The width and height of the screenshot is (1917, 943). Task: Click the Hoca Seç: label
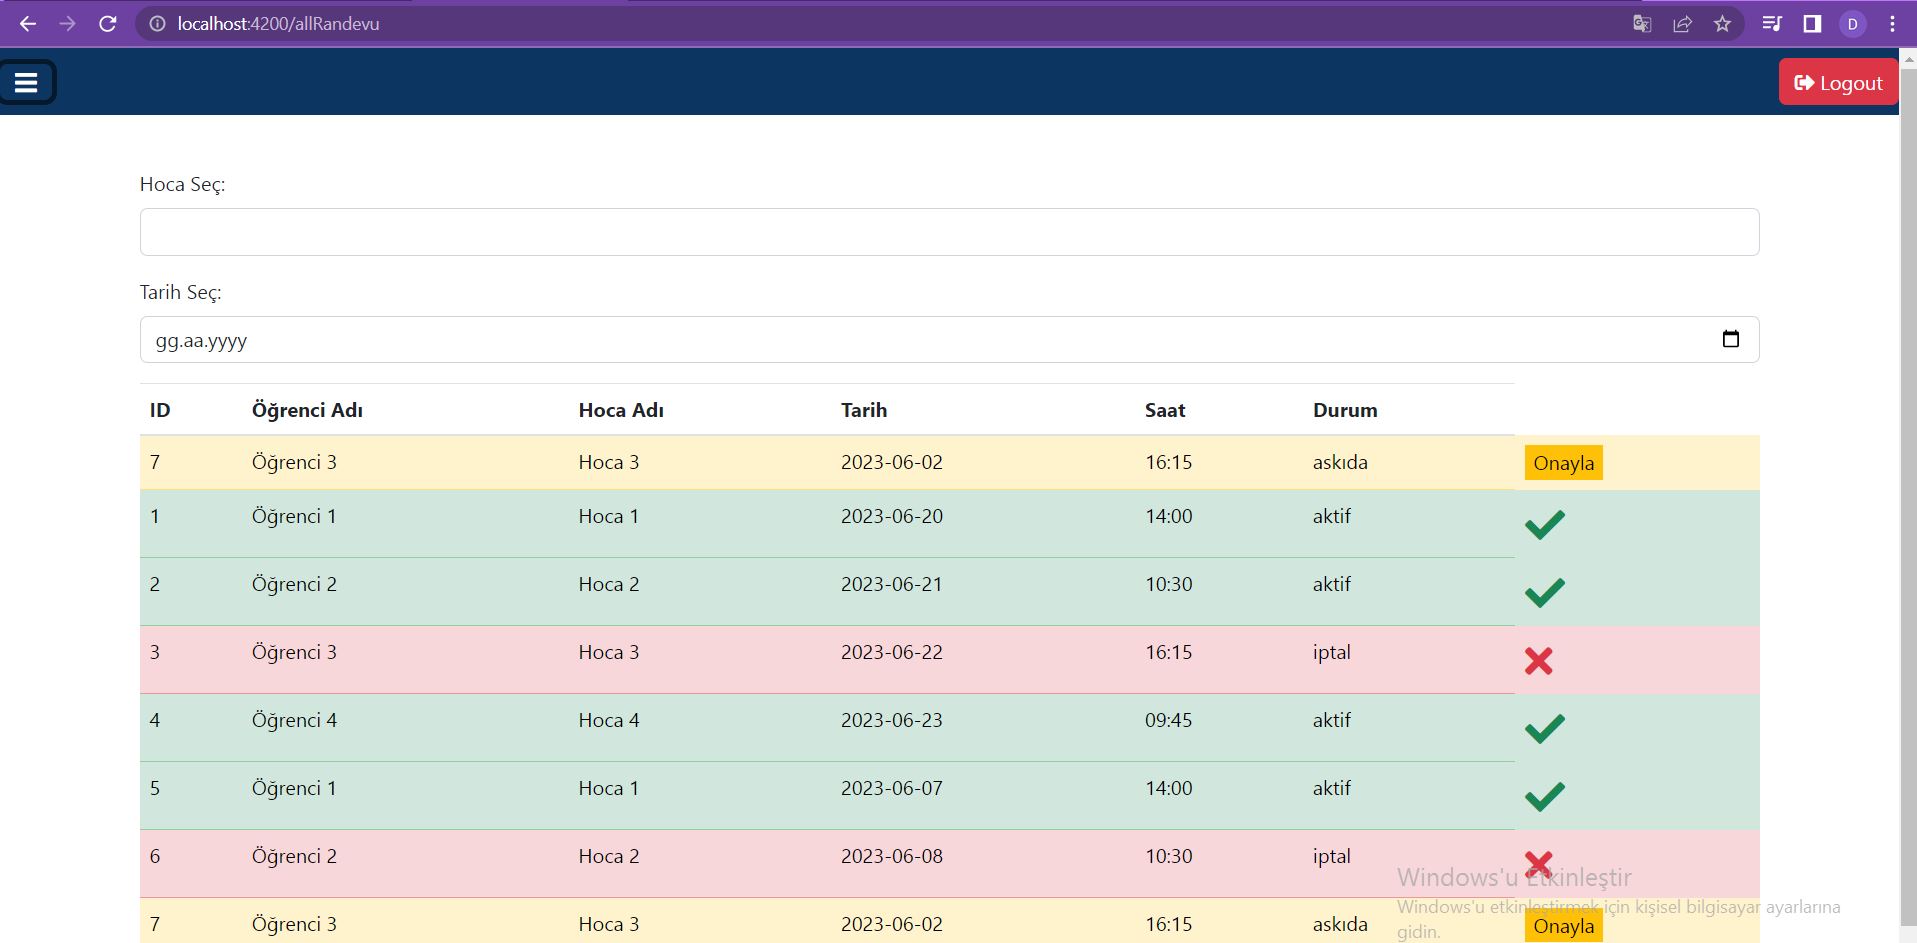182,185
